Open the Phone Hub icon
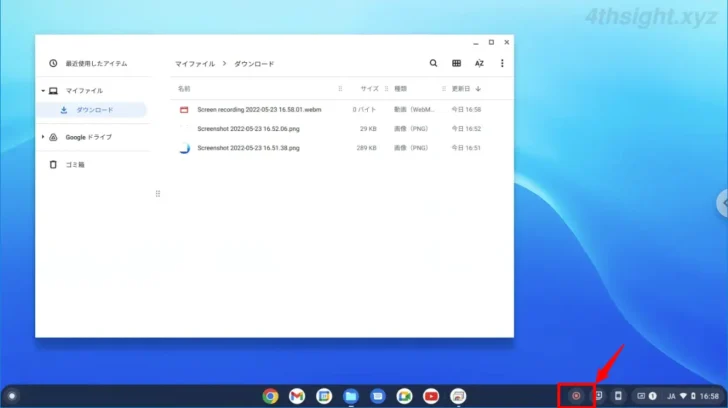The height and width of the screenshot is (408, 728). (x=618, y=396)
